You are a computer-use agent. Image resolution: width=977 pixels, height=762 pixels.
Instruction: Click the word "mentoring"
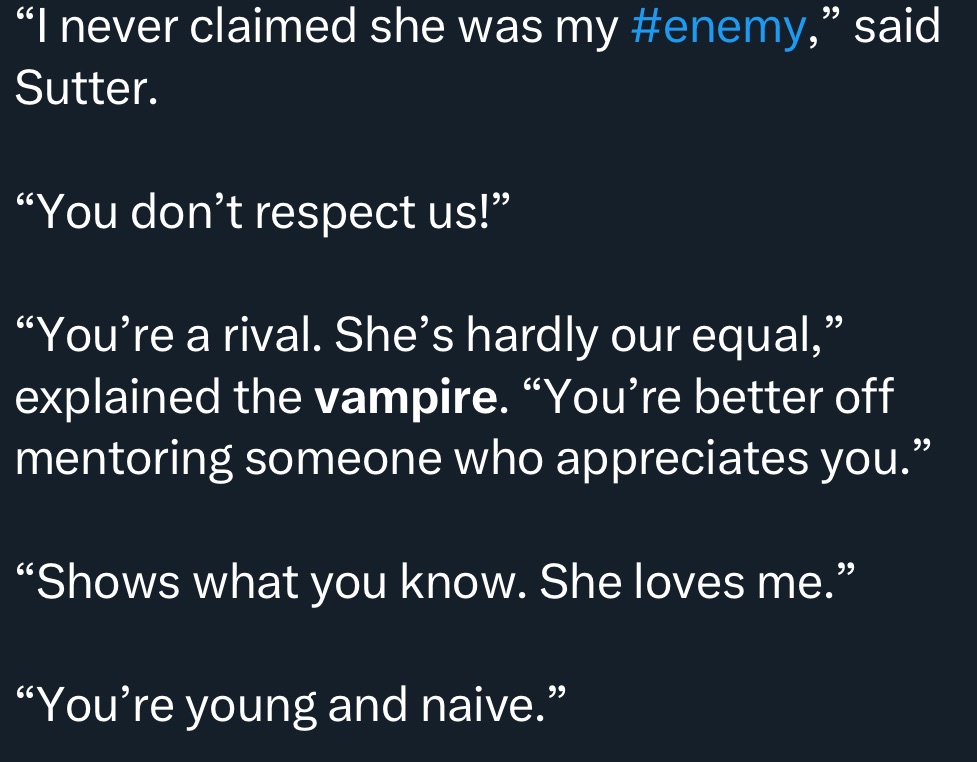pyautogui.click(x=122, y=460)
